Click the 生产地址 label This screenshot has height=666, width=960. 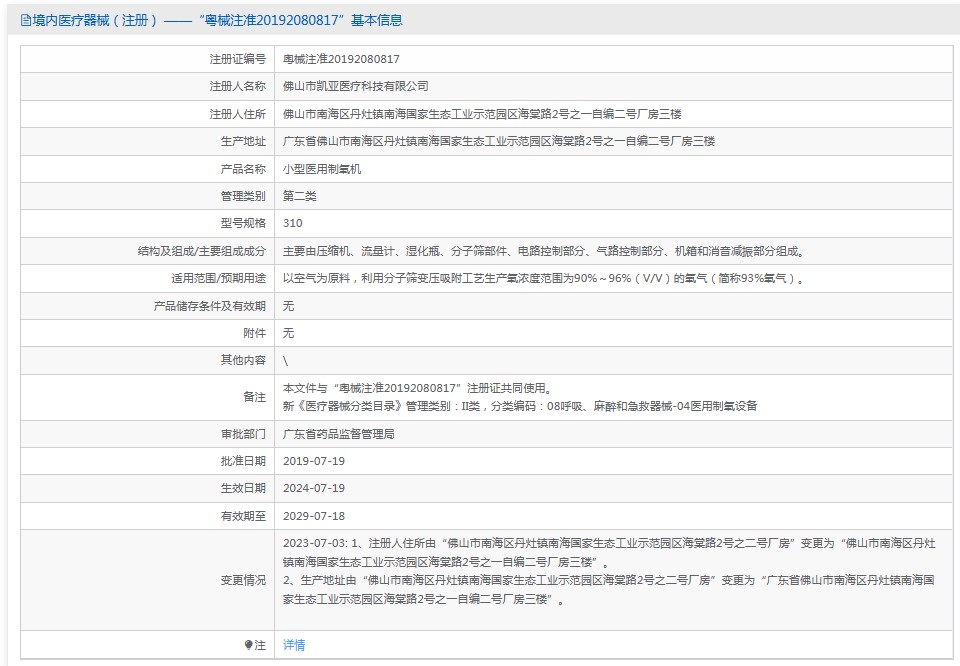(243, 141)
